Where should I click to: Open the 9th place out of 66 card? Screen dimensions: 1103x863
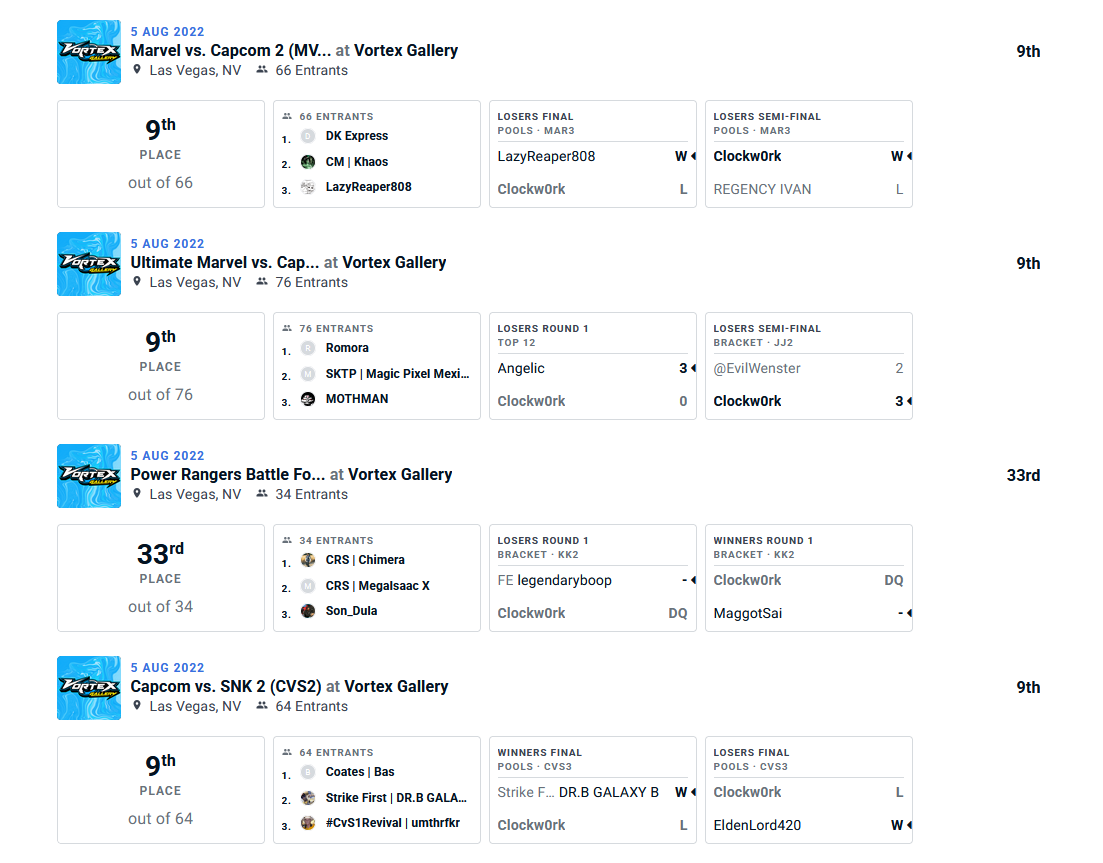pyautogui.click(x=161, y=154)
